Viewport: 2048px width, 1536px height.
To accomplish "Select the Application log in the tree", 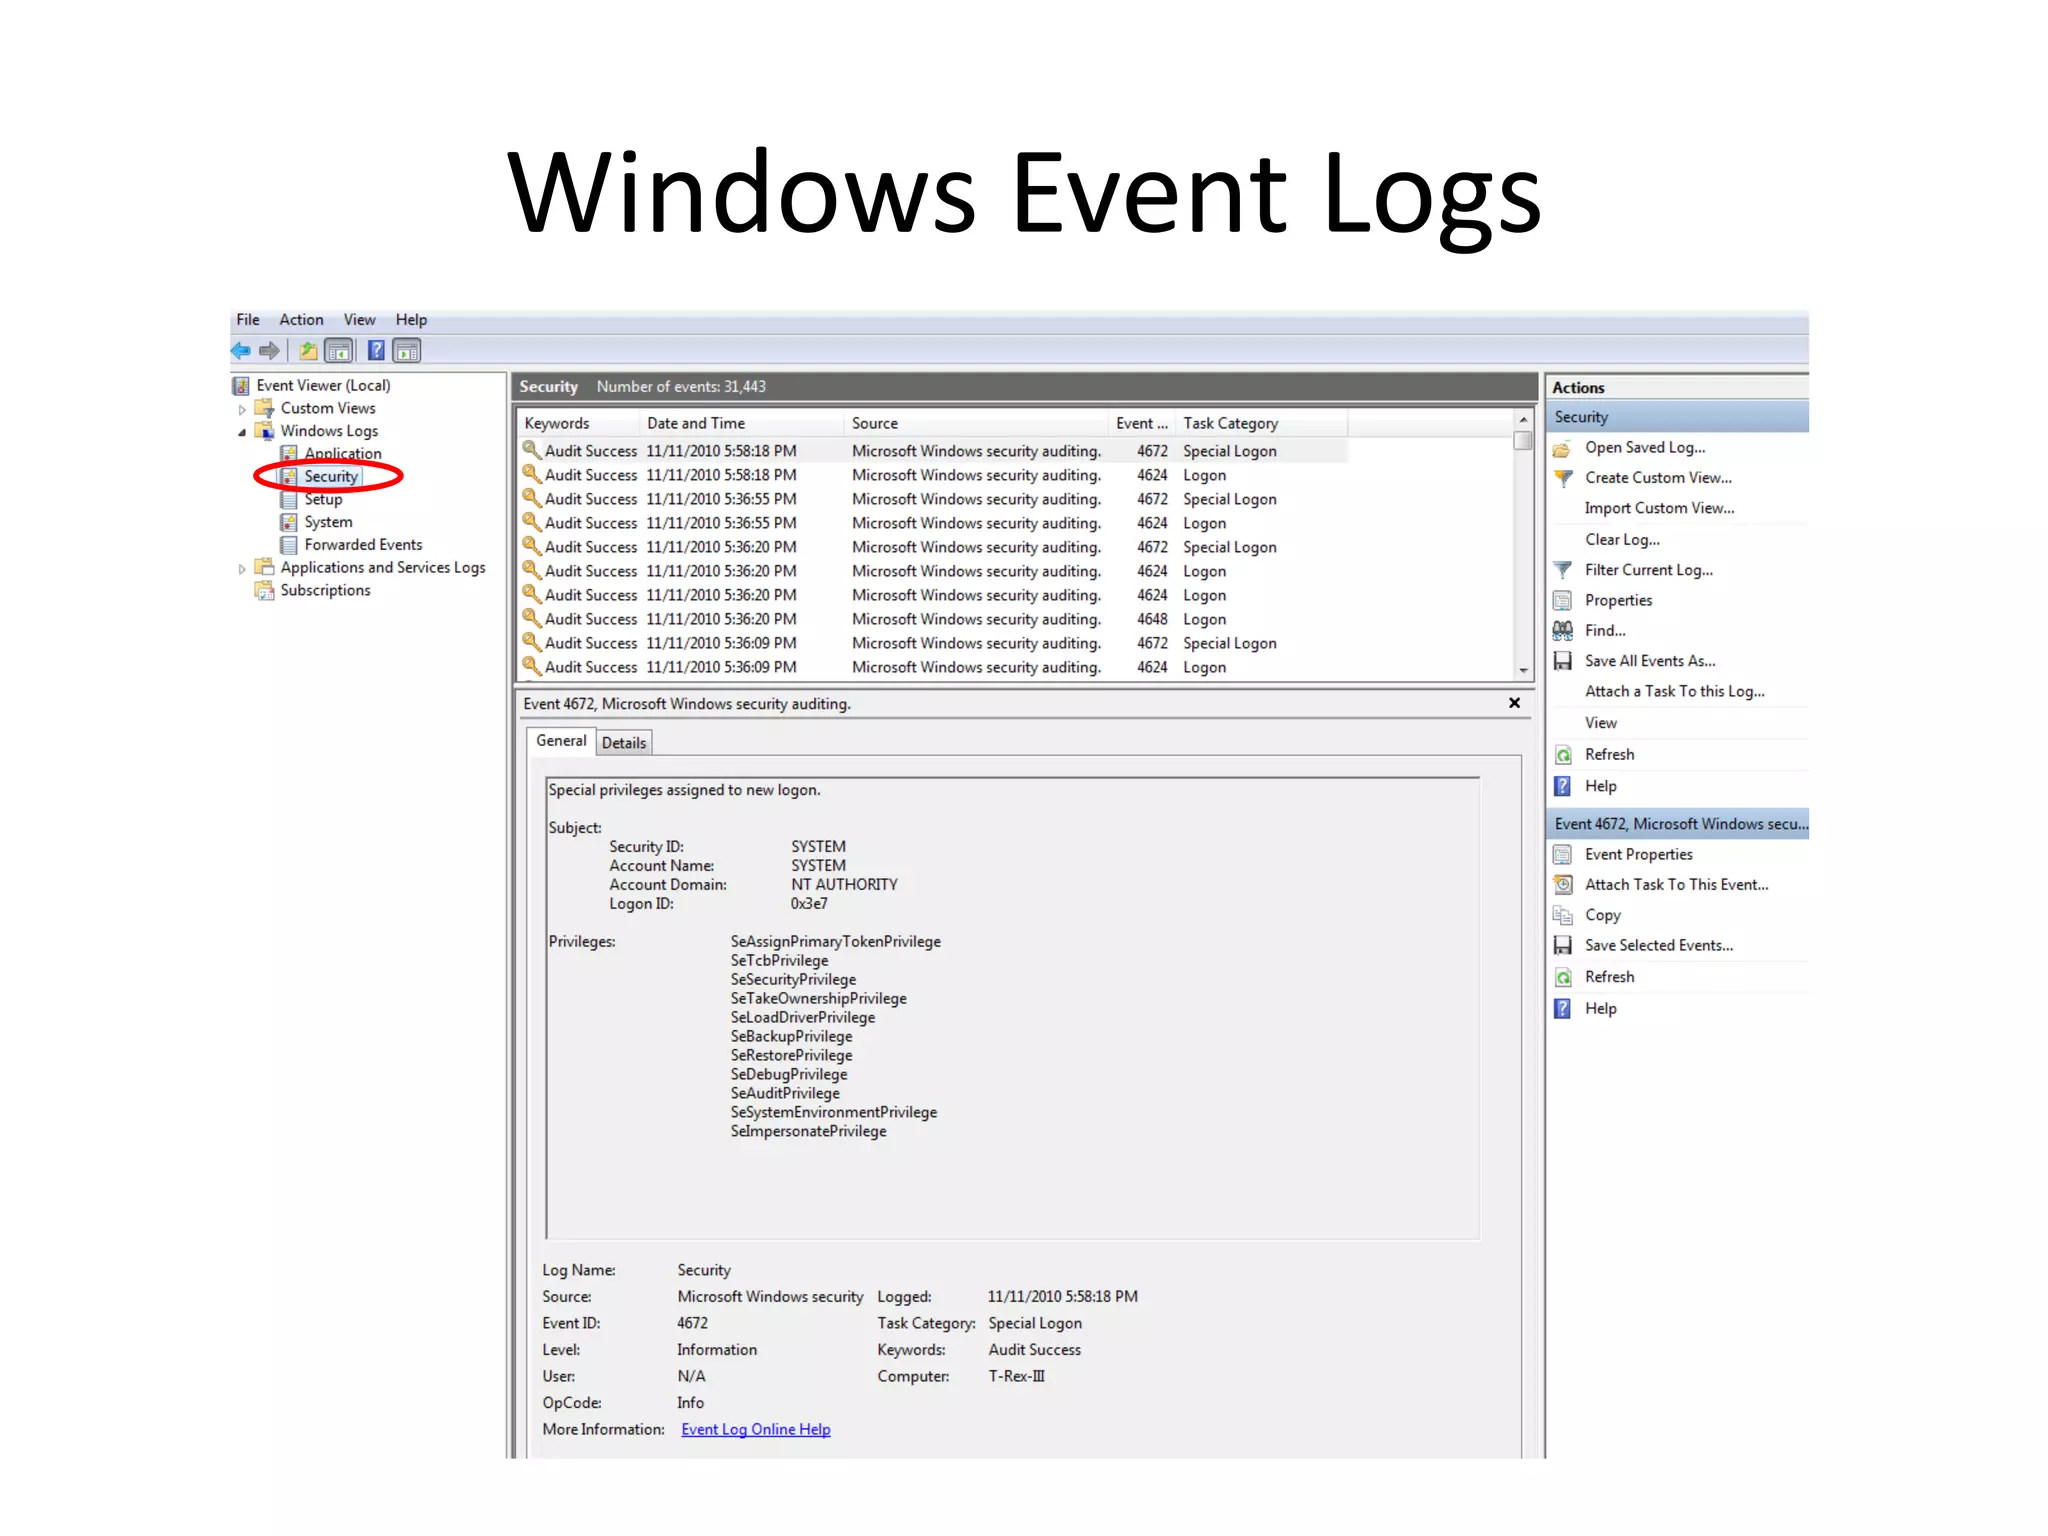I will [x=342, y=454].
